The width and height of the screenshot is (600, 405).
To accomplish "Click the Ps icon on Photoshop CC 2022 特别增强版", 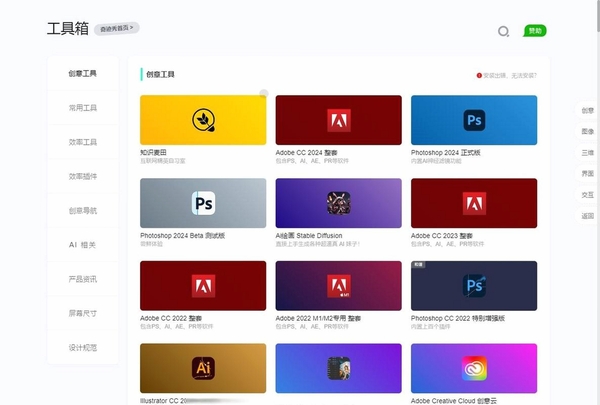I will [474, 286].
